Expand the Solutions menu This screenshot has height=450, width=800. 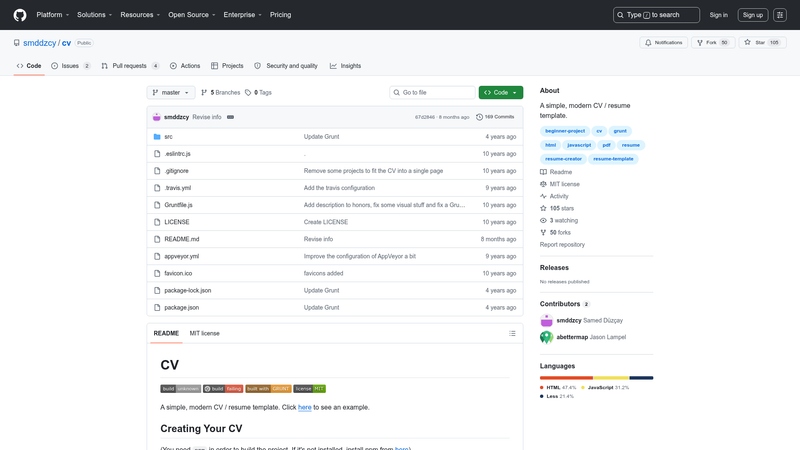94,15
